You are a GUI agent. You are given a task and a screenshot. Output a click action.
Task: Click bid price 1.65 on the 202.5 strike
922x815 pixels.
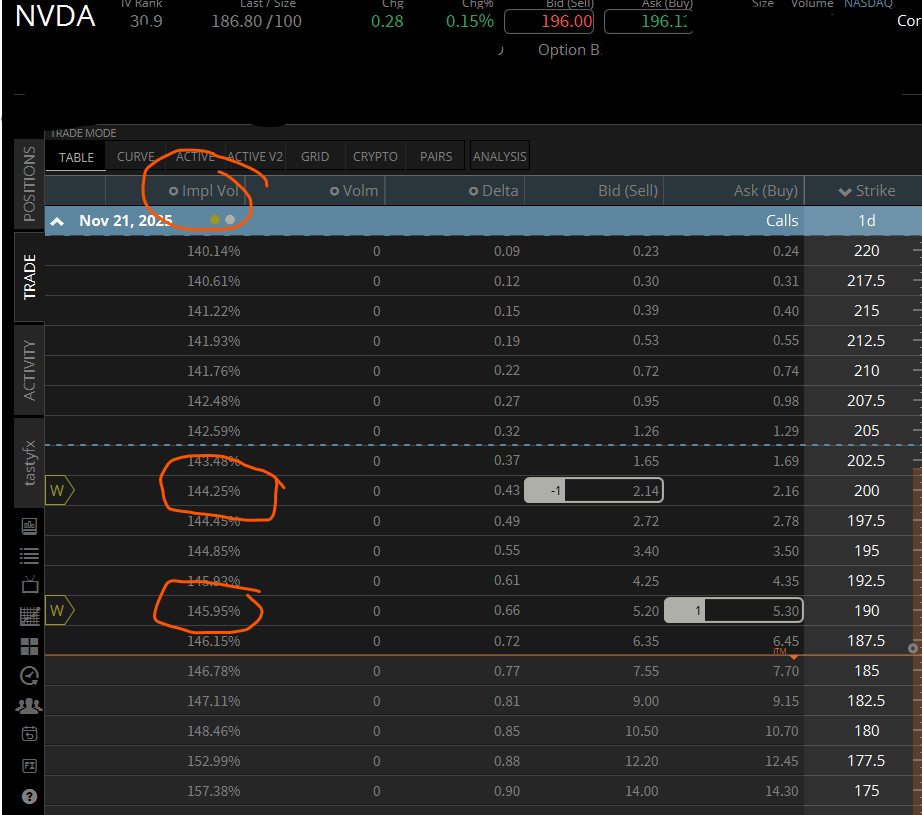coord(646,461)
